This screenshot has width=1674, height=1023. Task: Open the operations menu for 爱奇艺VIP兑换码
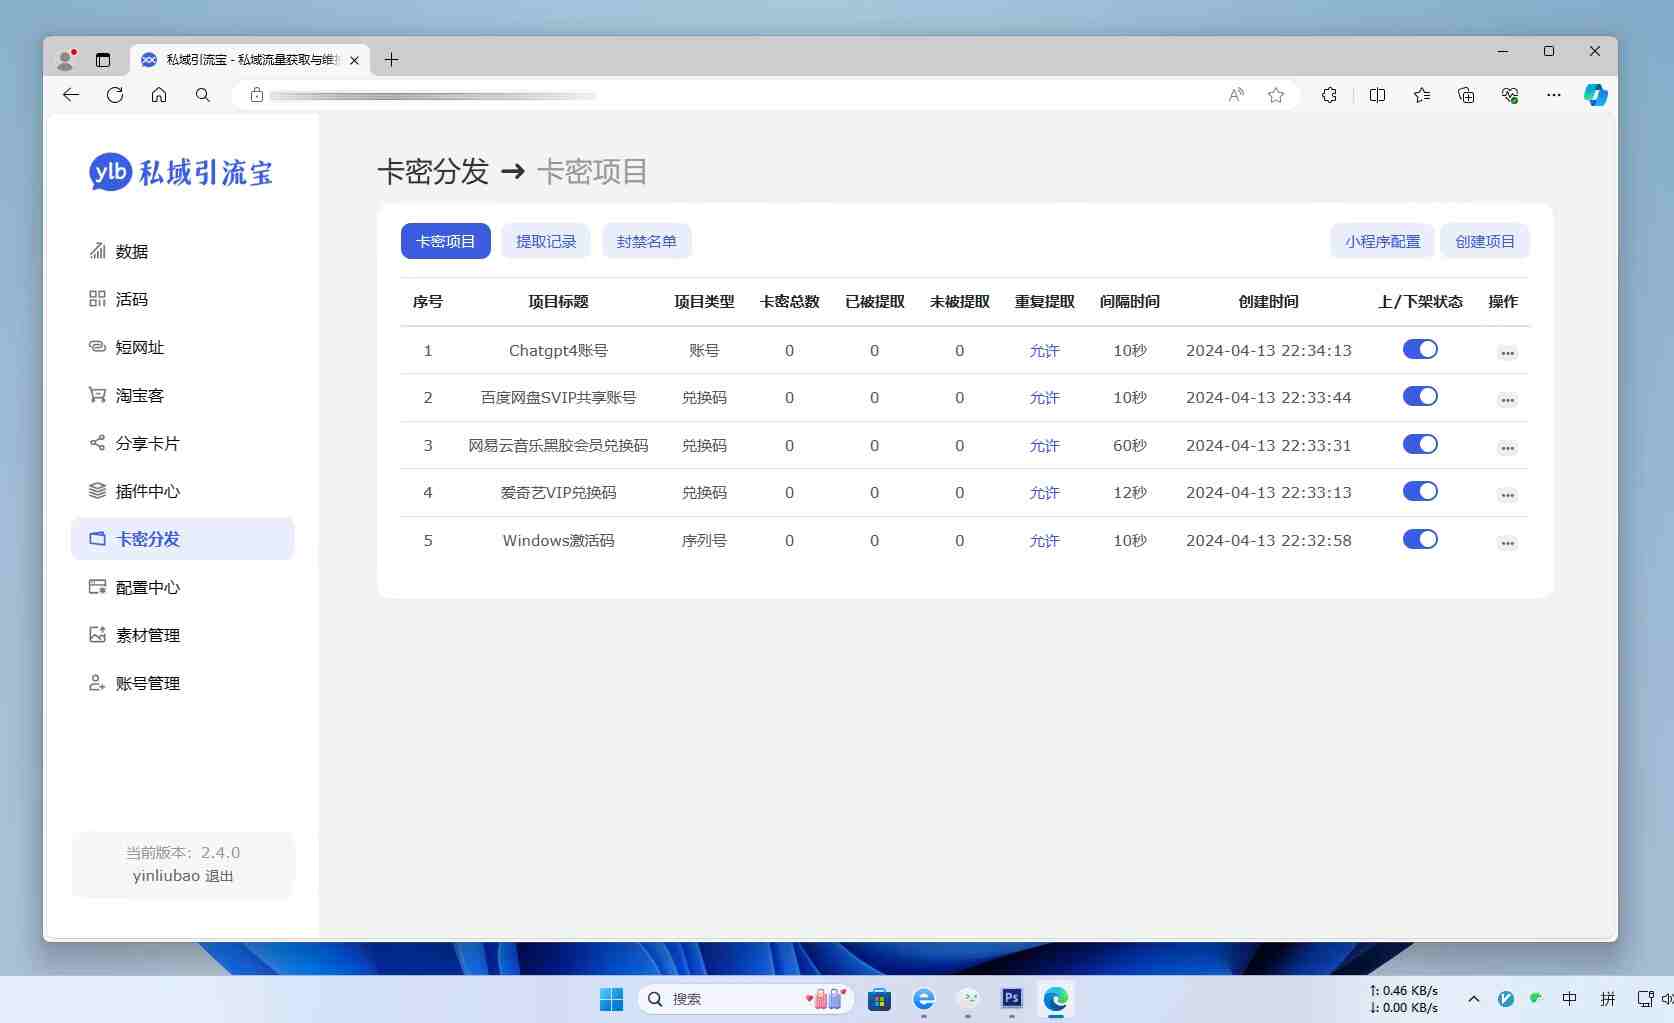(1507, 494)
